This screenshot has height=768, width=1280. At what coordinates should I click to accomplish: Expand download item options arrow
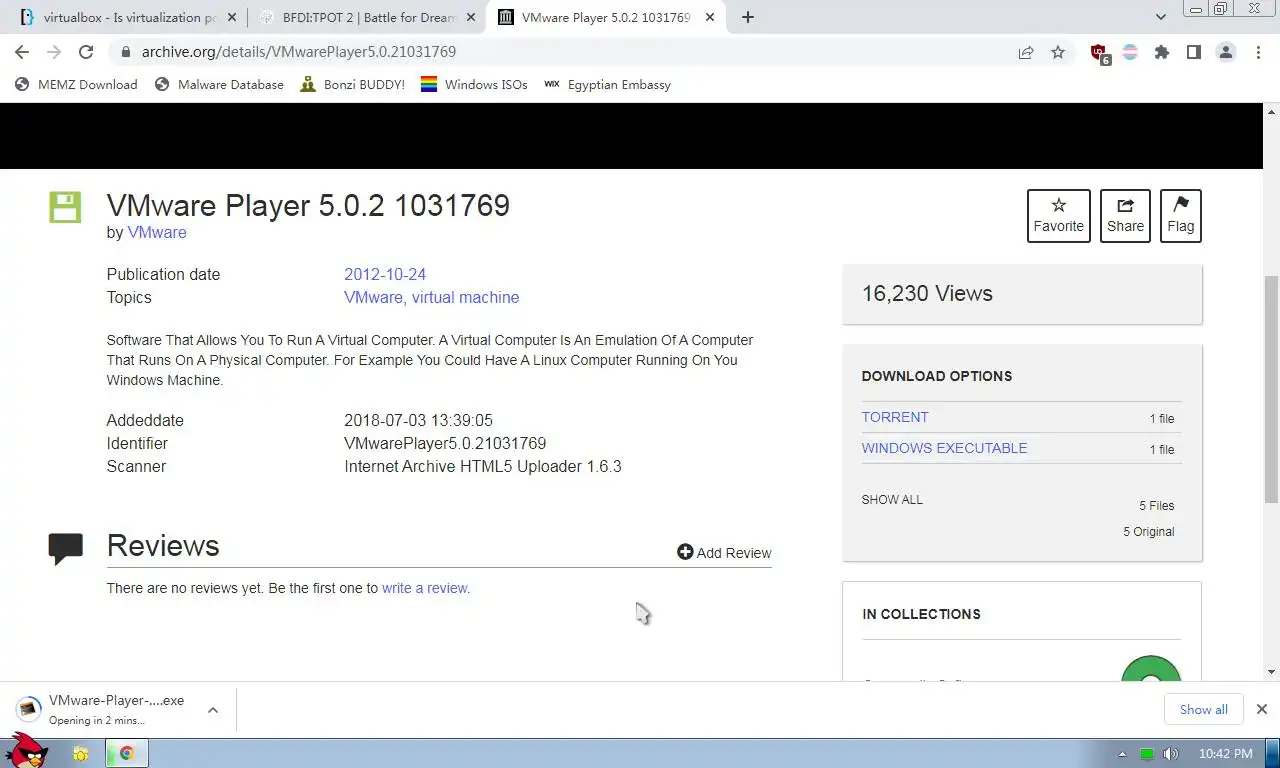[212, 710]
